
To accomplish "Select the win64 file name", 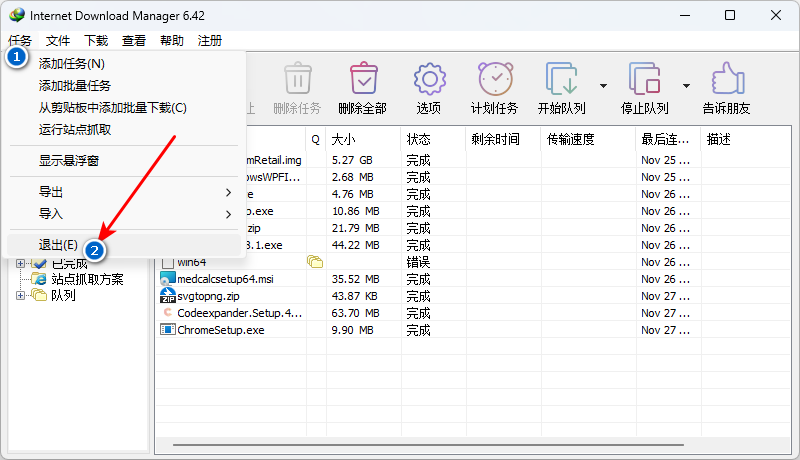I will coord(191,262).
